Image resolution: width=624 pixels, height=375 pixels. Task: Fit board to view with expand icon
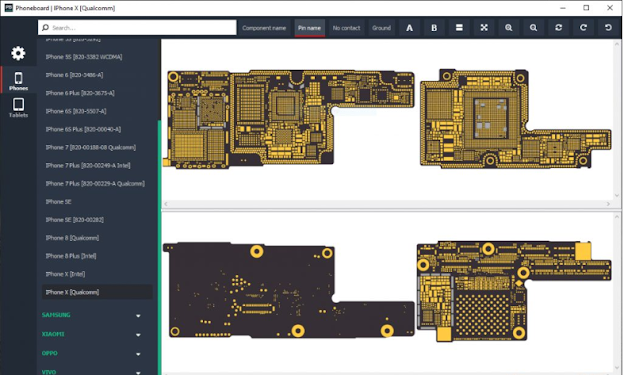[484, 28]
